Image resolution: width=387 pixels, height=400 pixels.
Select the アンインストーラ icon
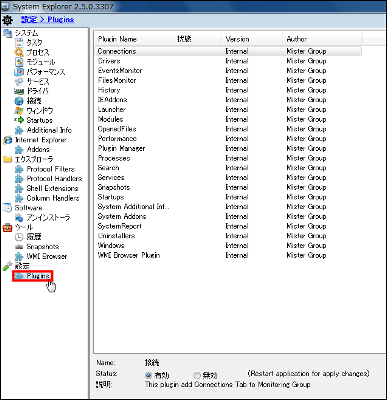(19, 218)
